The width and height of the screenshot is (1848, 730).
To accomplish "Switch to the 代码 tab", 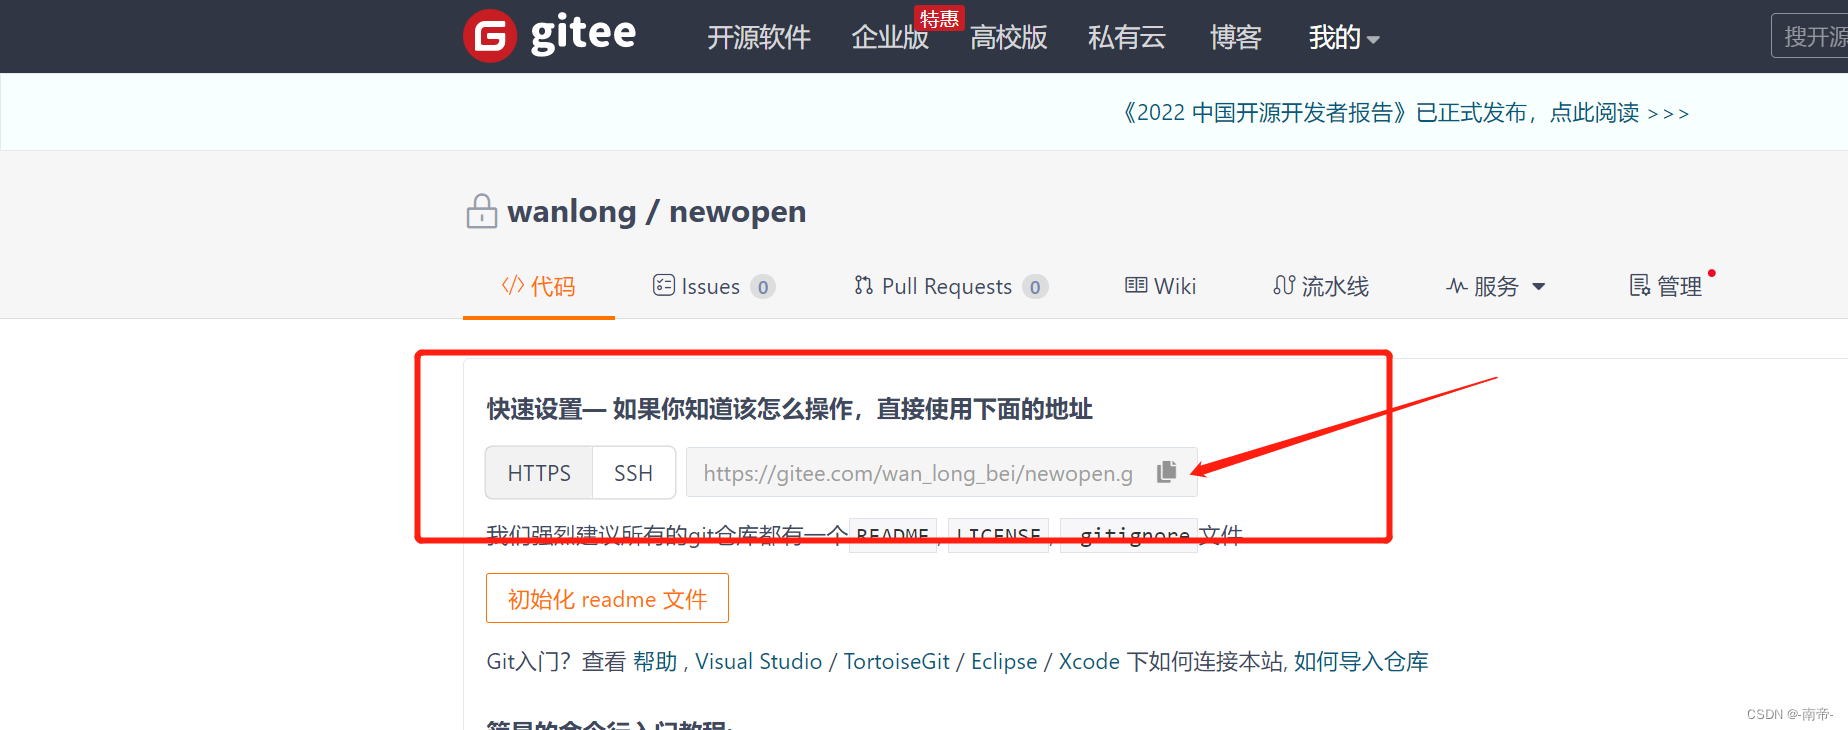I will point(539,286).
